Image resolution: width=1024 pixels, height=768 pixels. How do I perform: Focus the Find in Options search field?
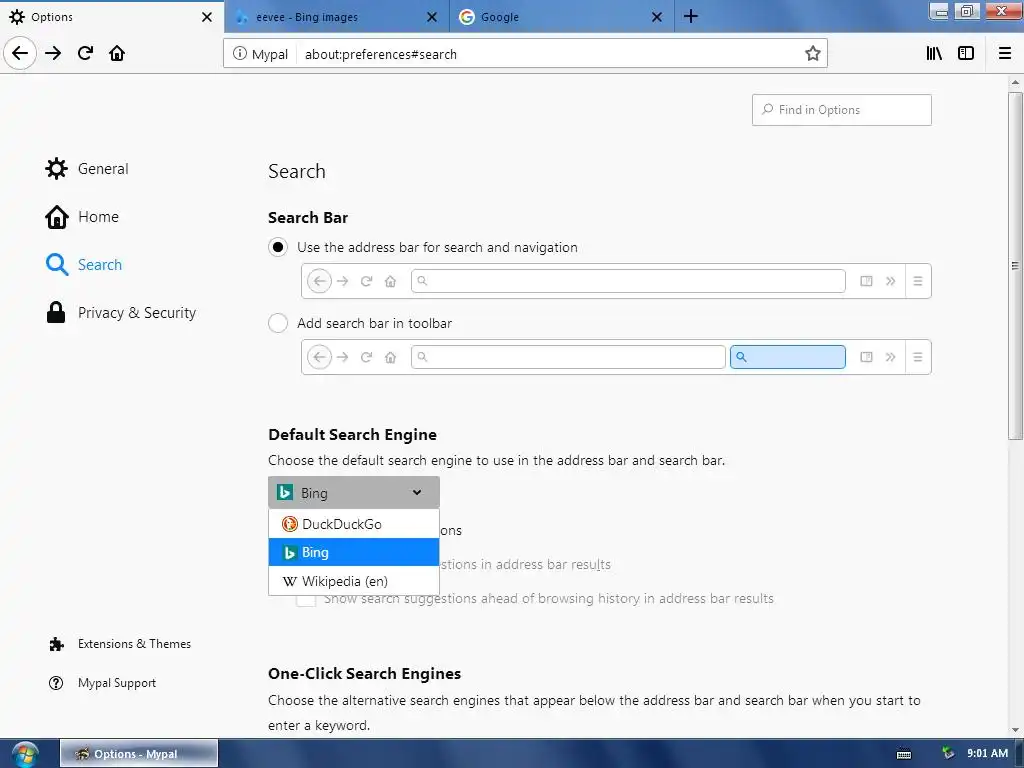coord(841,110)
